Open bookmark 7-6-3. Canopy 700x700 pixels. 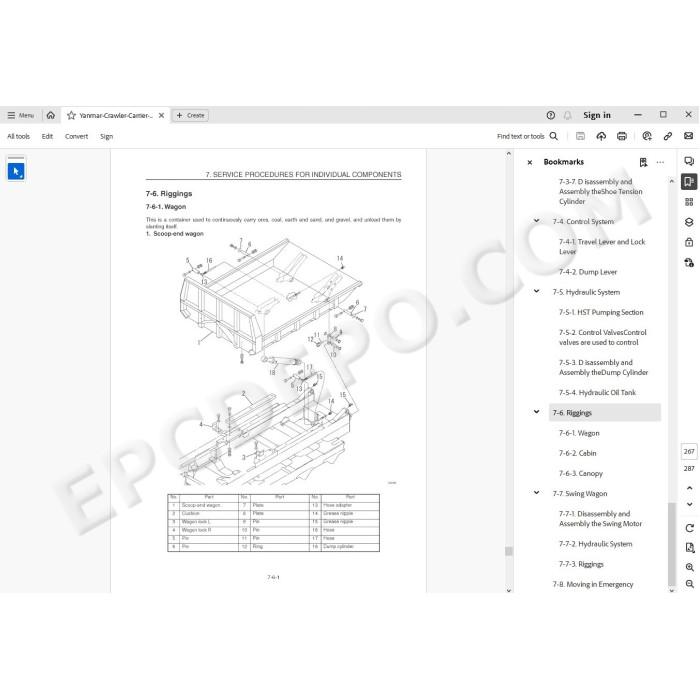click(580, 473)
